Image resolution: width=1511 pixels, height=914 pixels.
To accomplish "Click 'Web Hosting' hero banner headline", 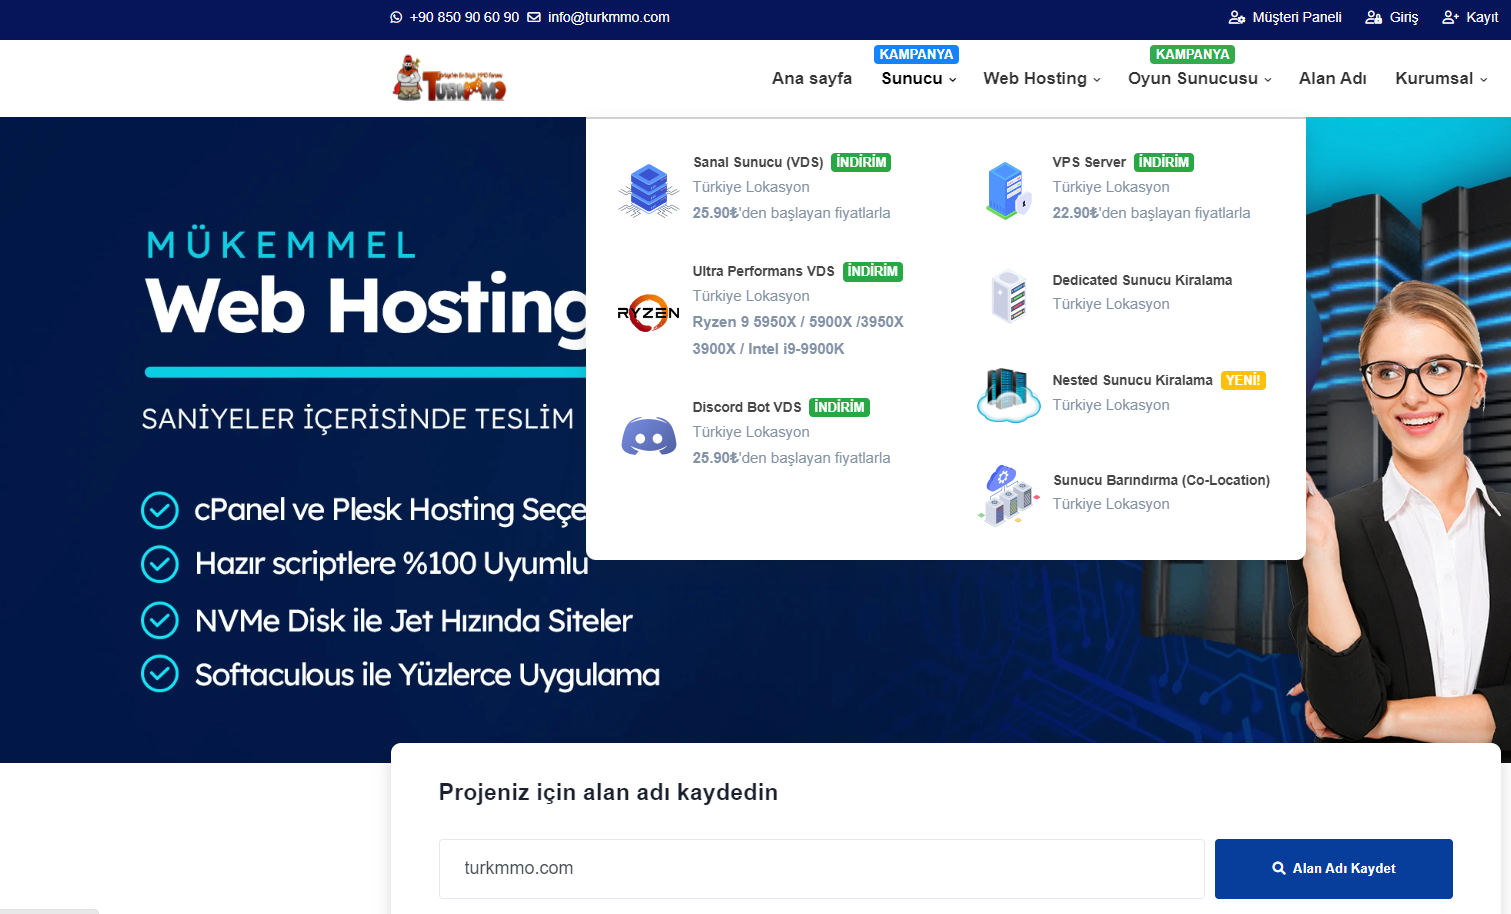I will [366, 307].
